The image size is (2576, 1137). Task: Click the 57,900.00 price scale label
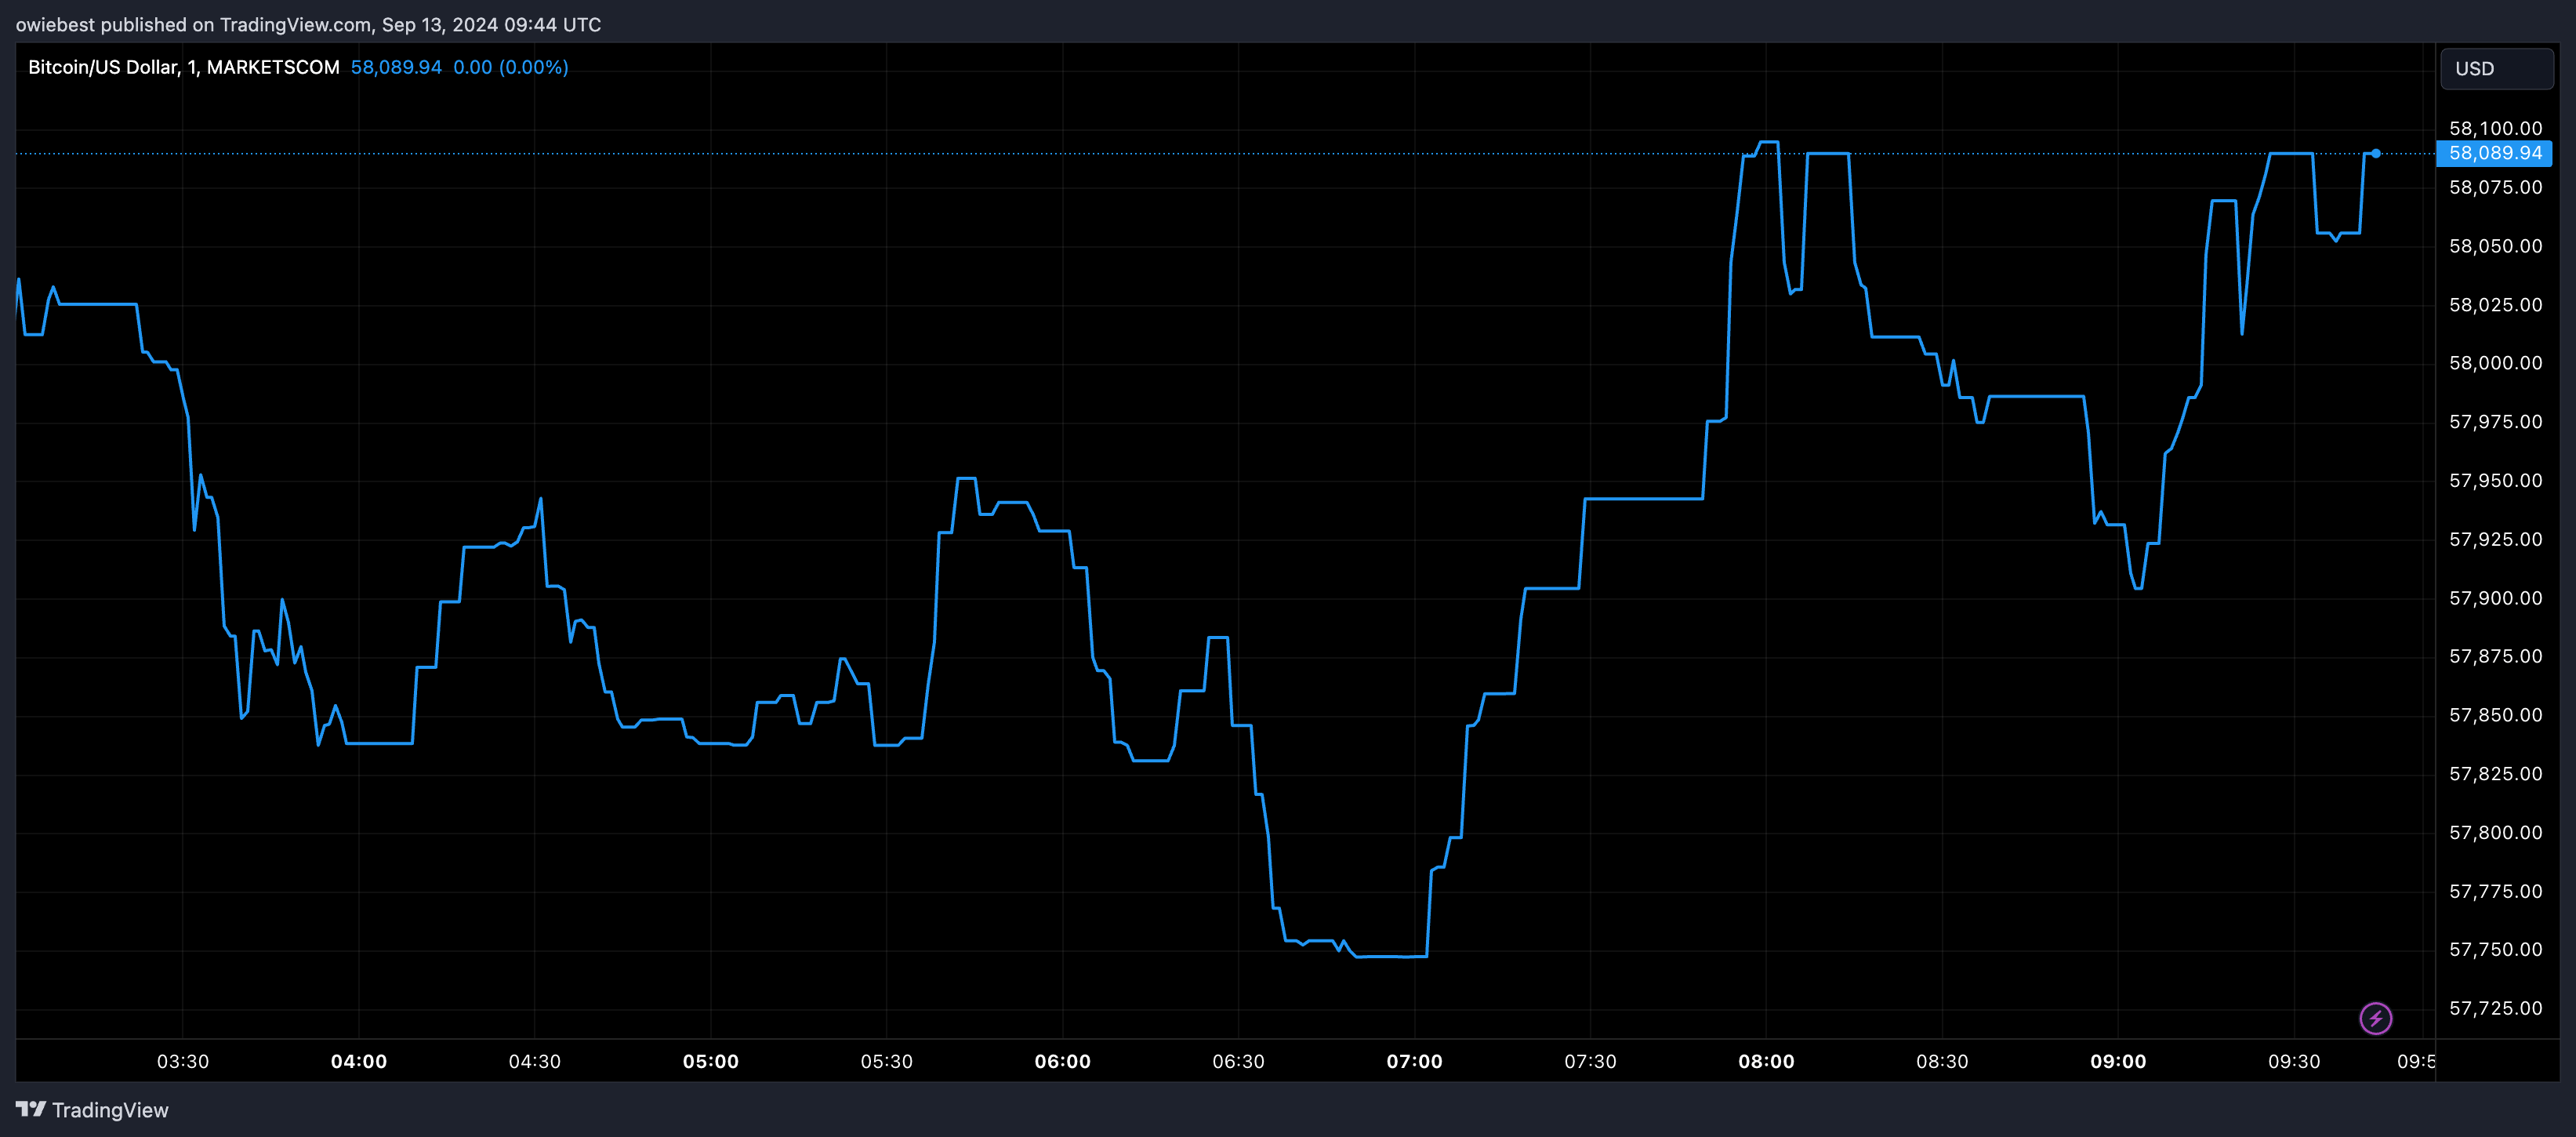click(2494, 598)
